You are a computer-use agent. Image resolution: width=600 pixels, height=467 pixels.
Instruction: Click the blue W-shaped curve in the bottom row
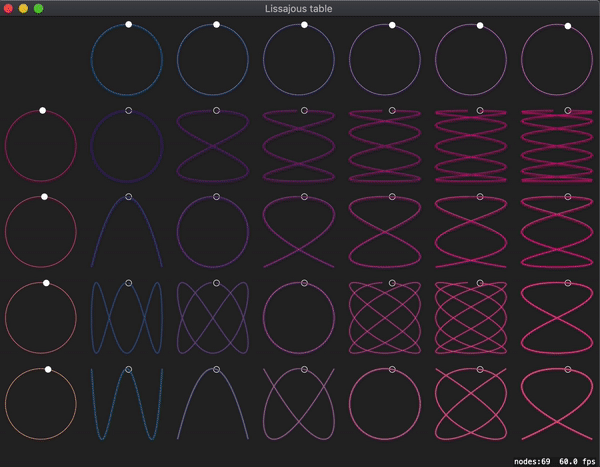[x=128, y=403]
